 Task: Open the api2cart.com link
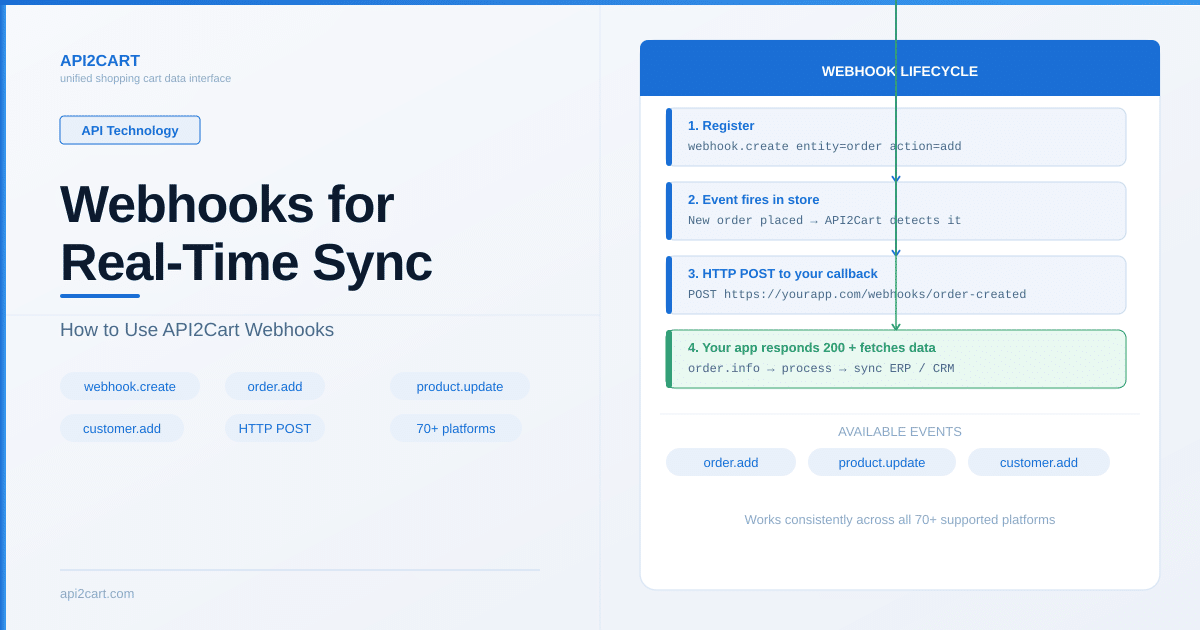pos(97,593)
